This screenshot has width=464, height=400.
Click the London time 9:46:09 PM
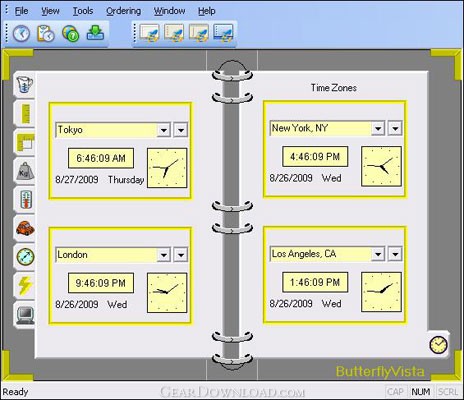[101, 283]
